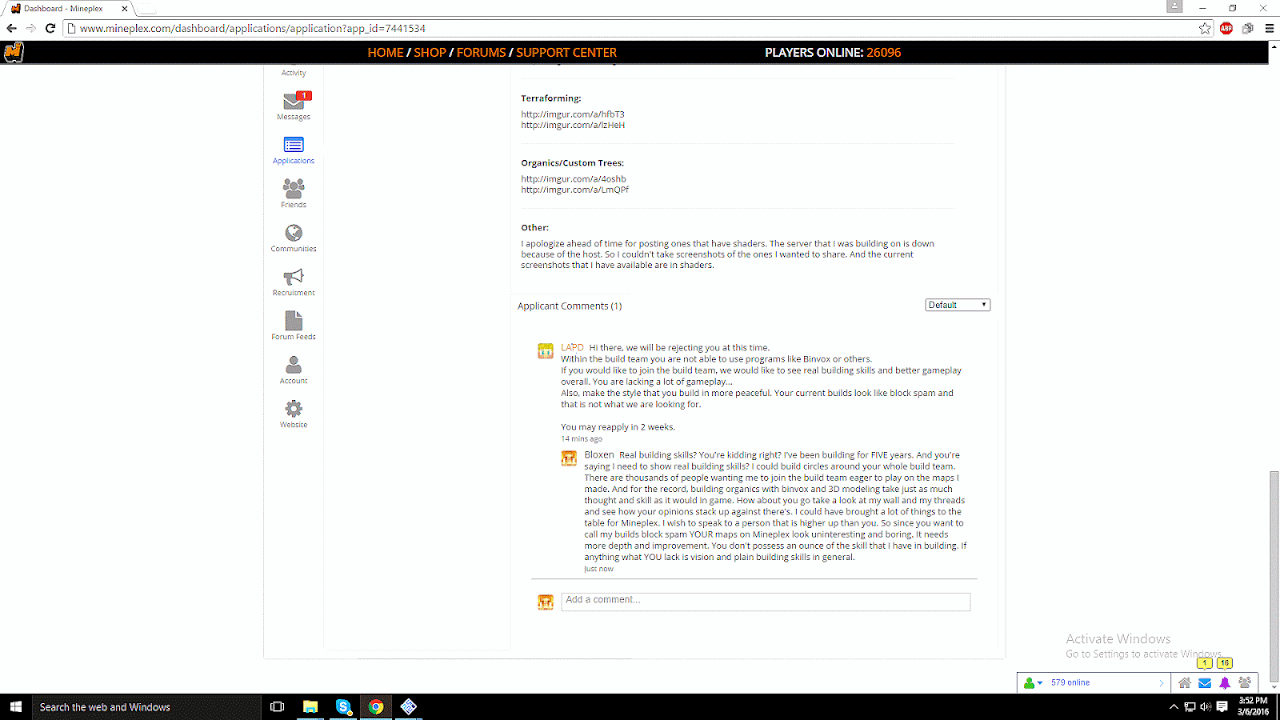Open the chat bar group friends icon
The width and height of the screenshot is (1280, 720).
coord(1245,683)
